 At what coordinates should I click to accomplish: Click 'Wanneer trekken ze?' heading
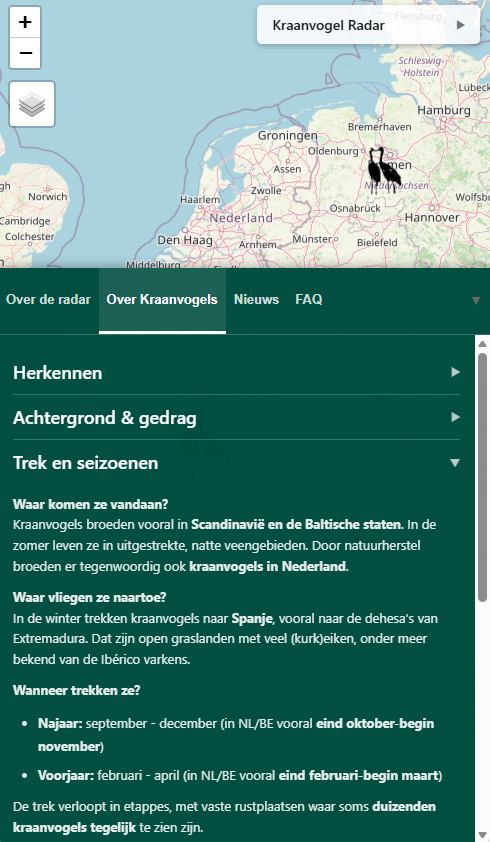[x=76, y=690]
